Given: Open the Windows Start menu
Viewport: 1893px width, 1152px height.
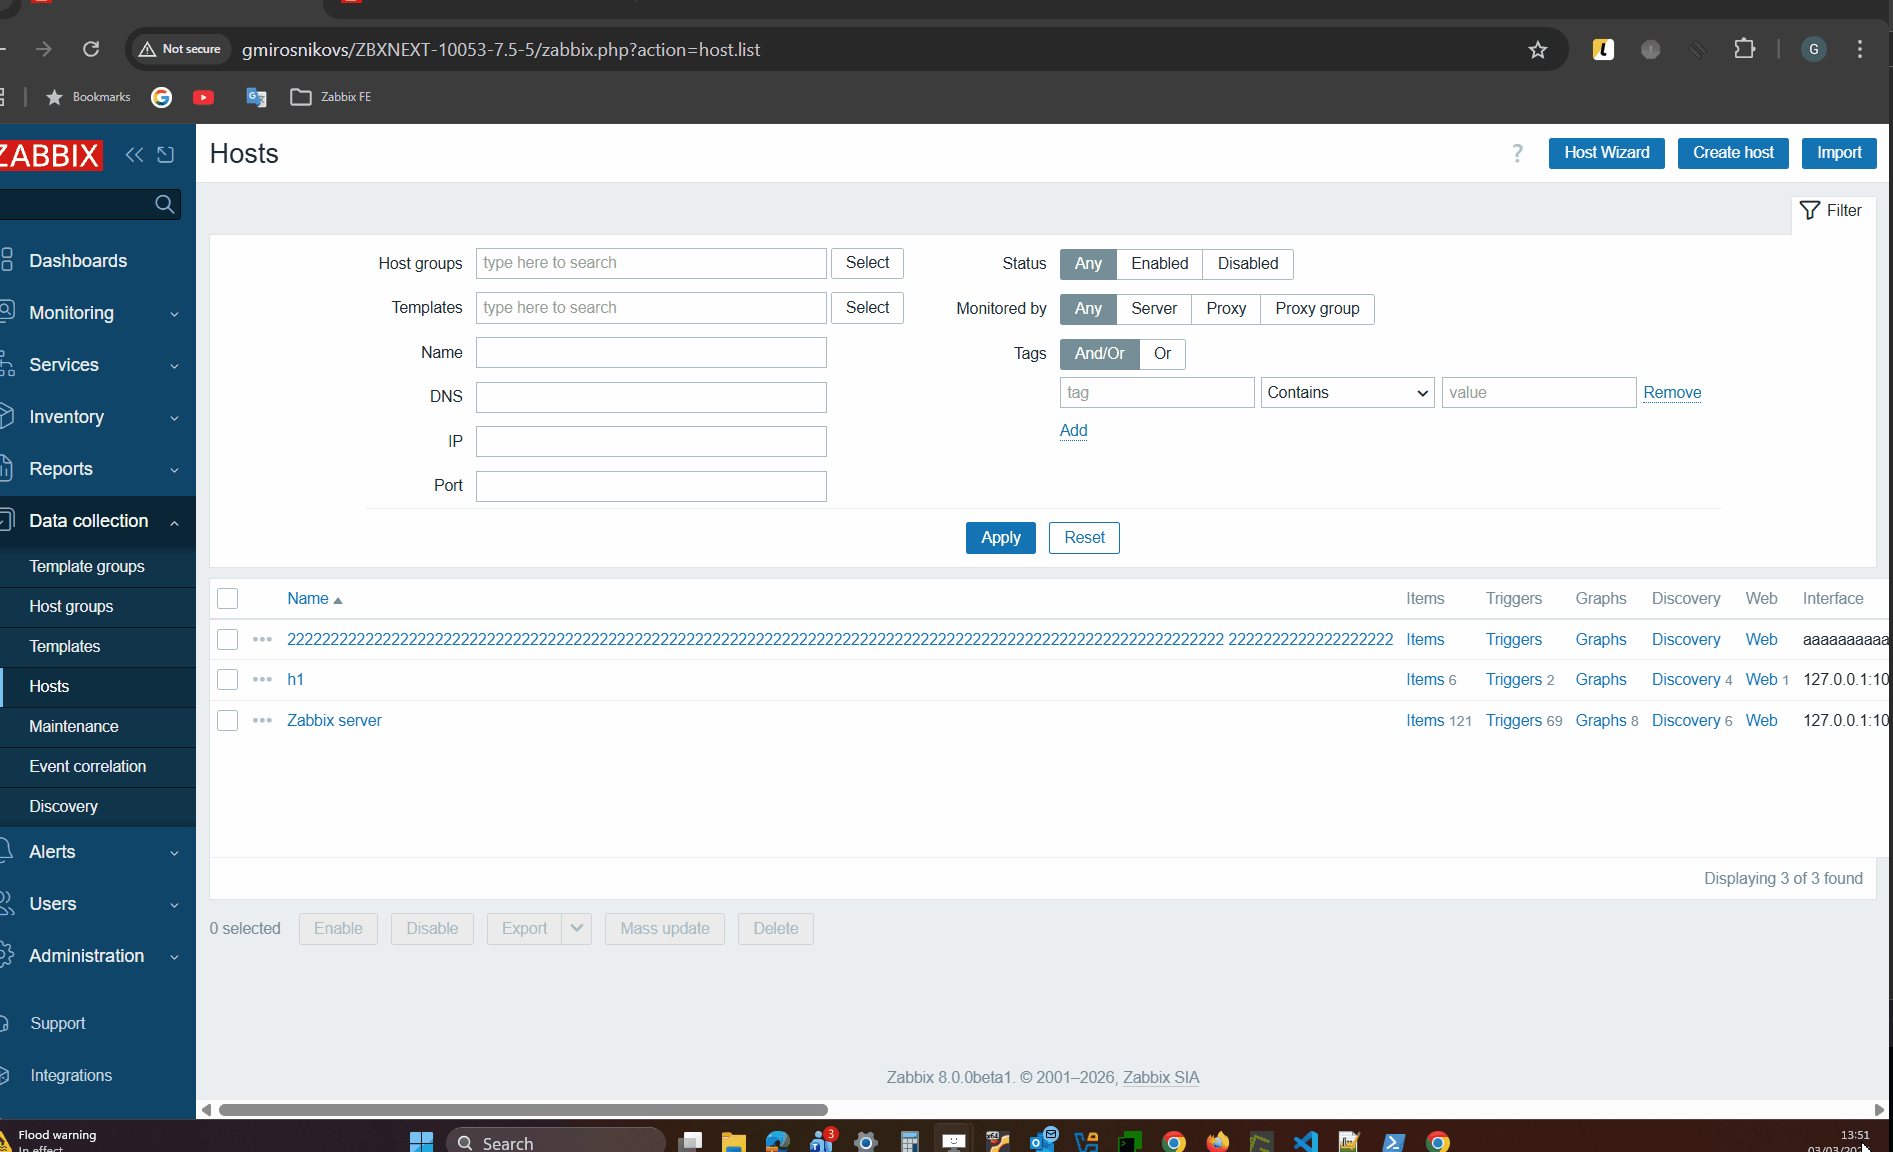Looking at the screenshot, I should click(x=421, y=1141).
